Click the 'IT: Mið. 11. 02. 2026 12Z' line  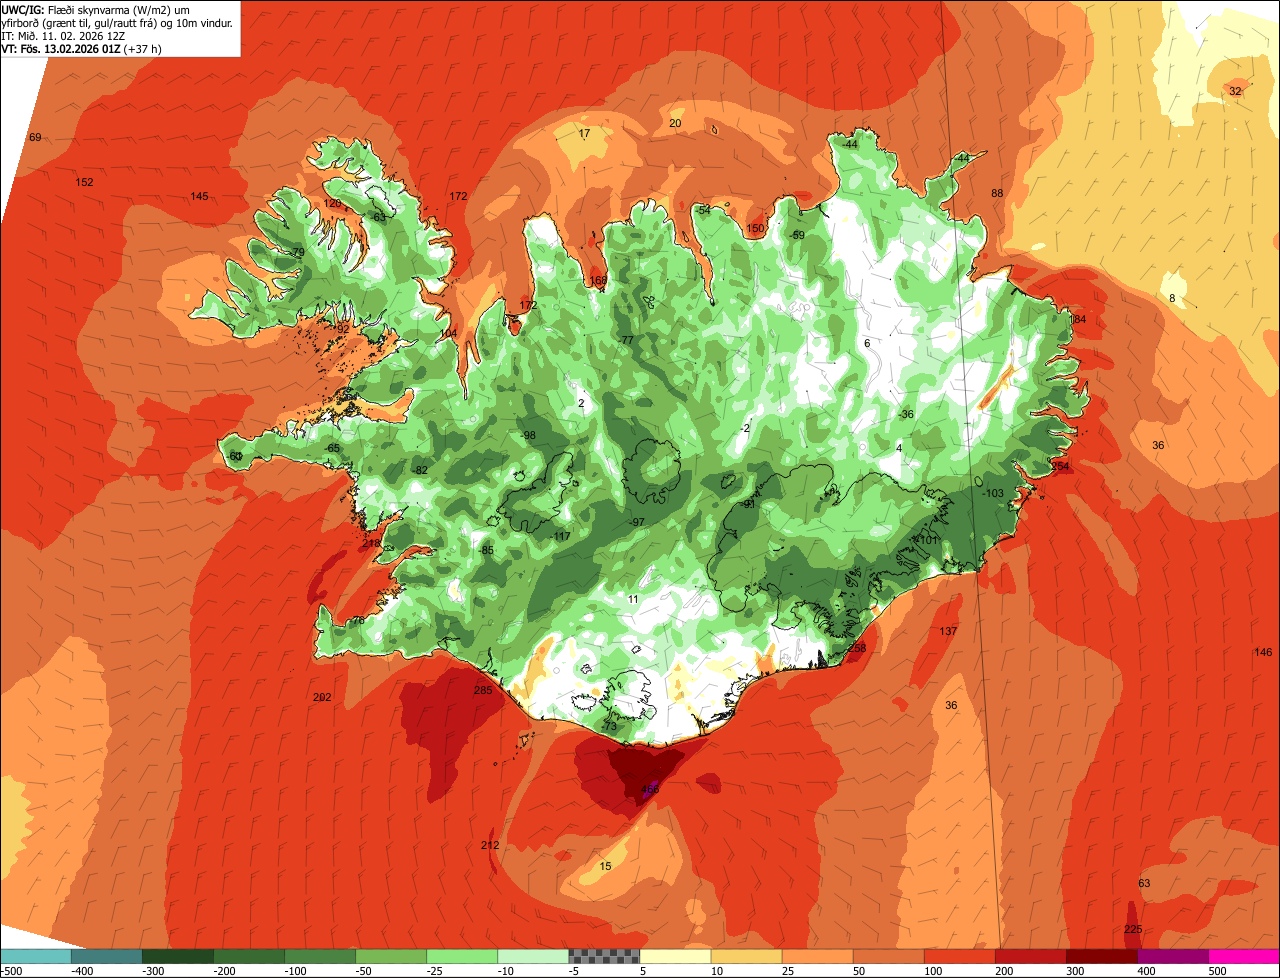(63, 36)
